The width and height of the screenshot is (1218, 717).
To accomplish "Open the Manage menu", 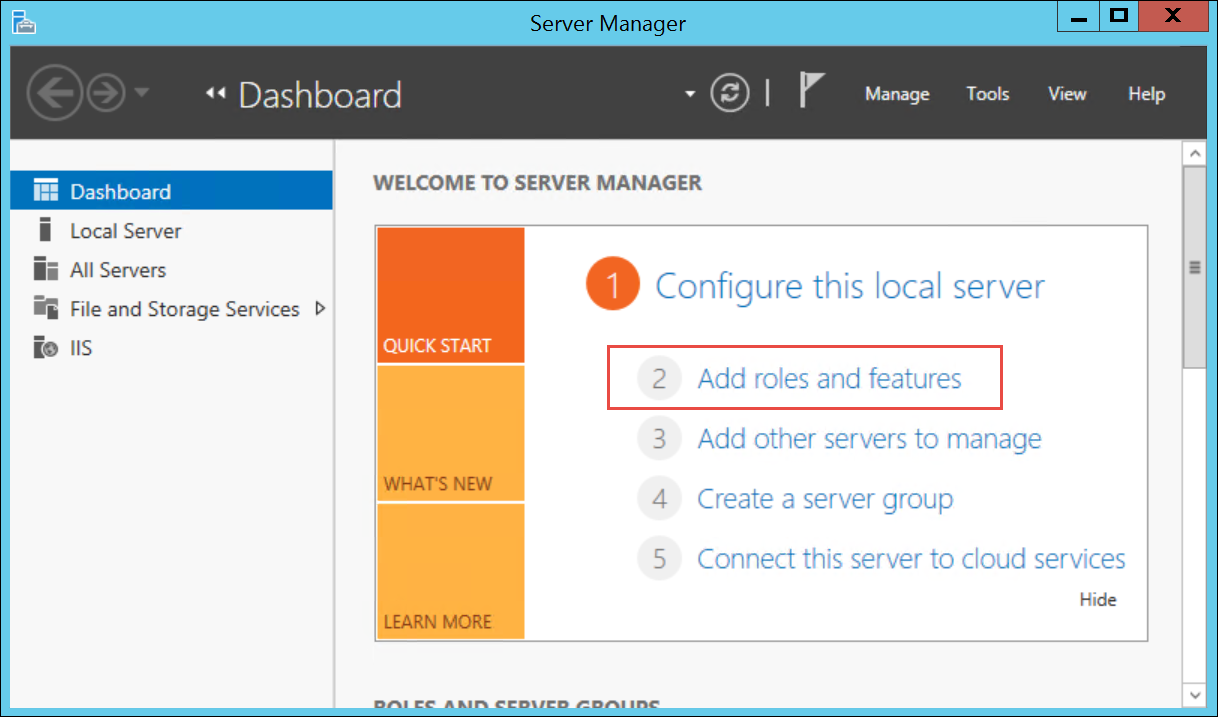I will (897, 94).
